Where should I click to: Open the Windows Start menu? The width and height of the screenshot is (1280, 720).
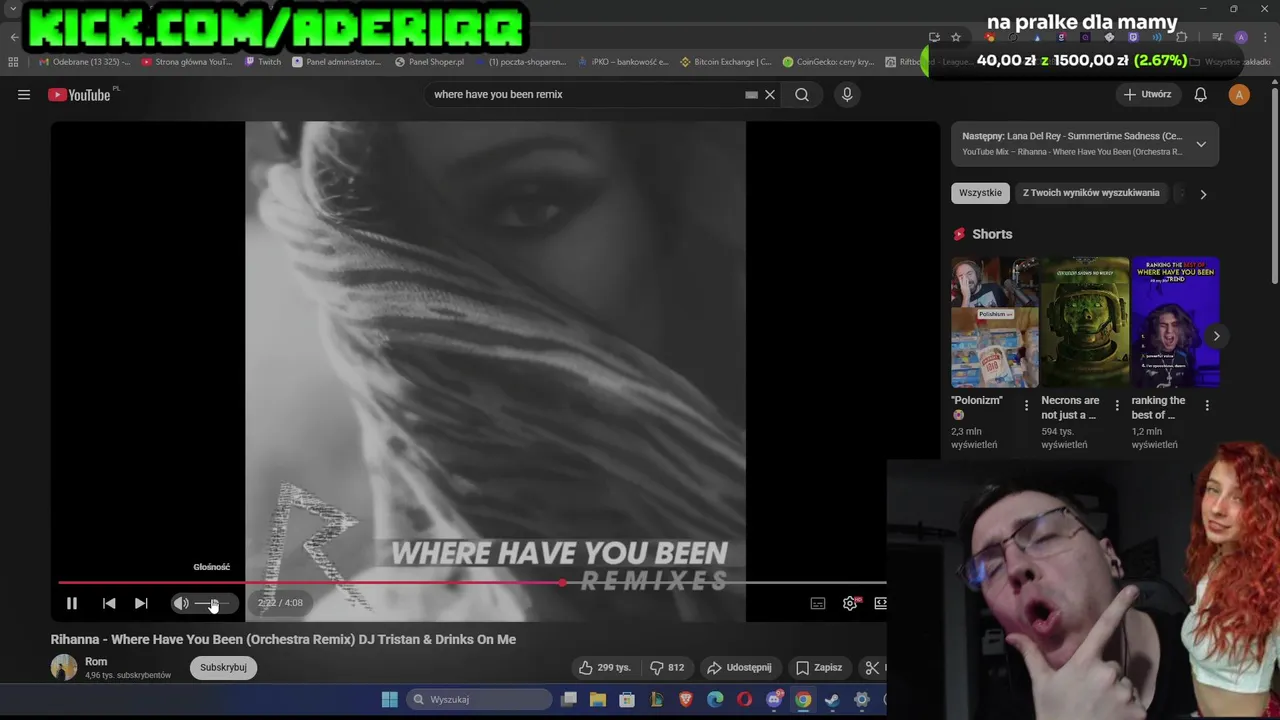(390, 699)
